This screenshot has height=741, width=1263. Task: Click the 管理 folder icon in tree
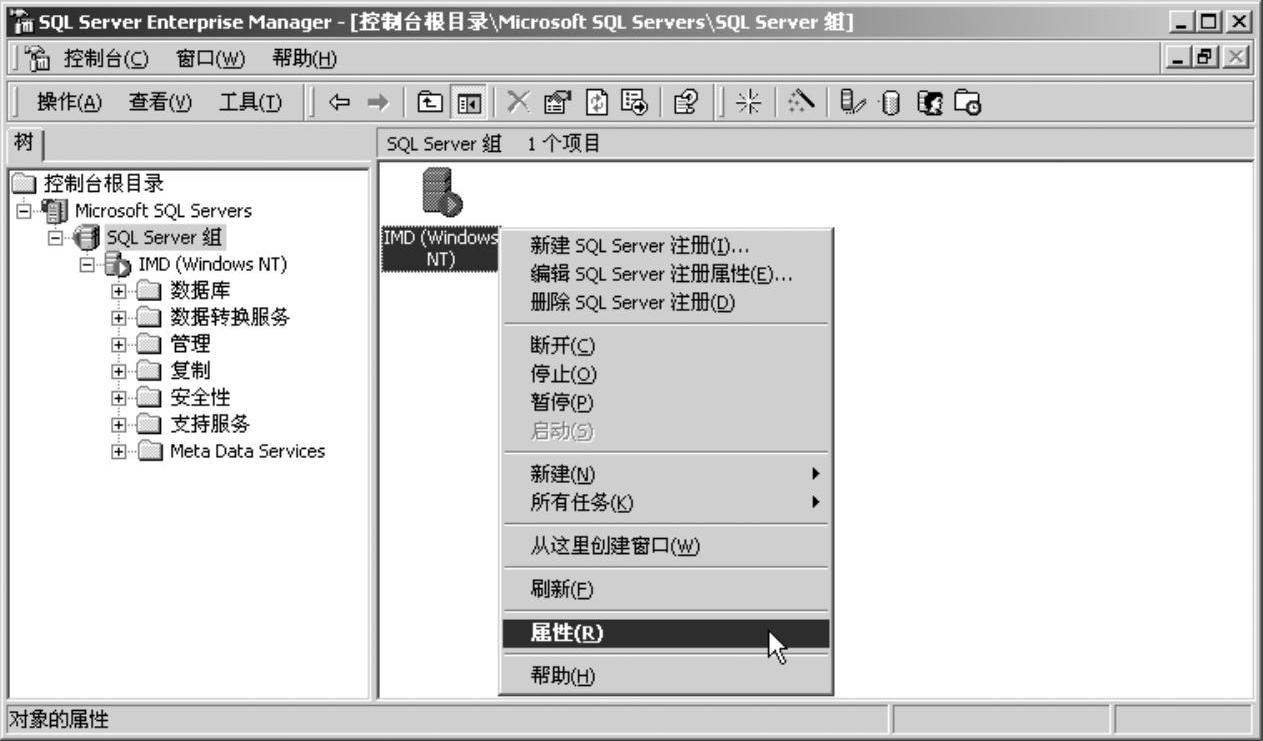149,344
